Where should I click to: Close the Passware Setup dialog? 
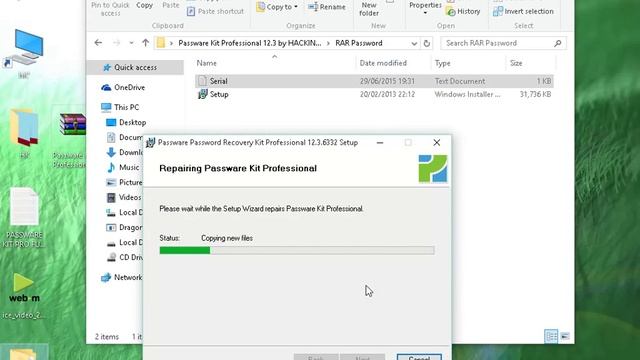437,142
